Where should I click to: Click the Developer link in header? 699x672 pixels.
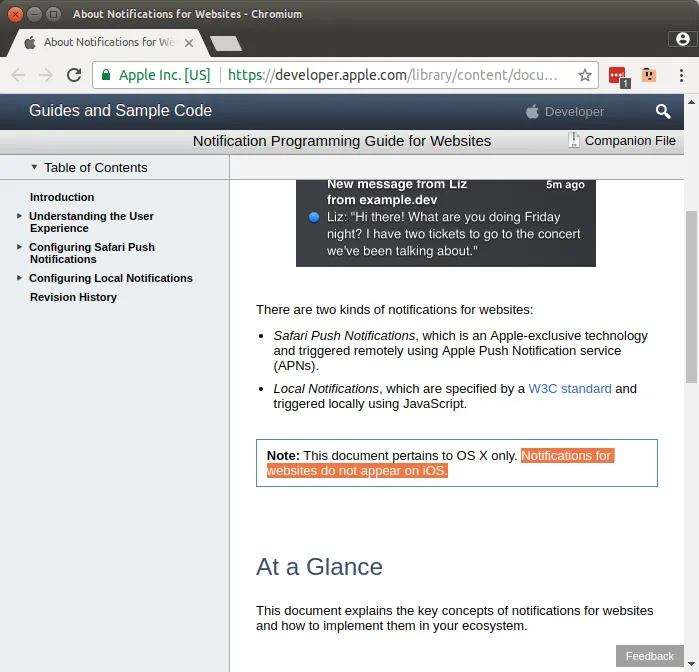[574, 111]
